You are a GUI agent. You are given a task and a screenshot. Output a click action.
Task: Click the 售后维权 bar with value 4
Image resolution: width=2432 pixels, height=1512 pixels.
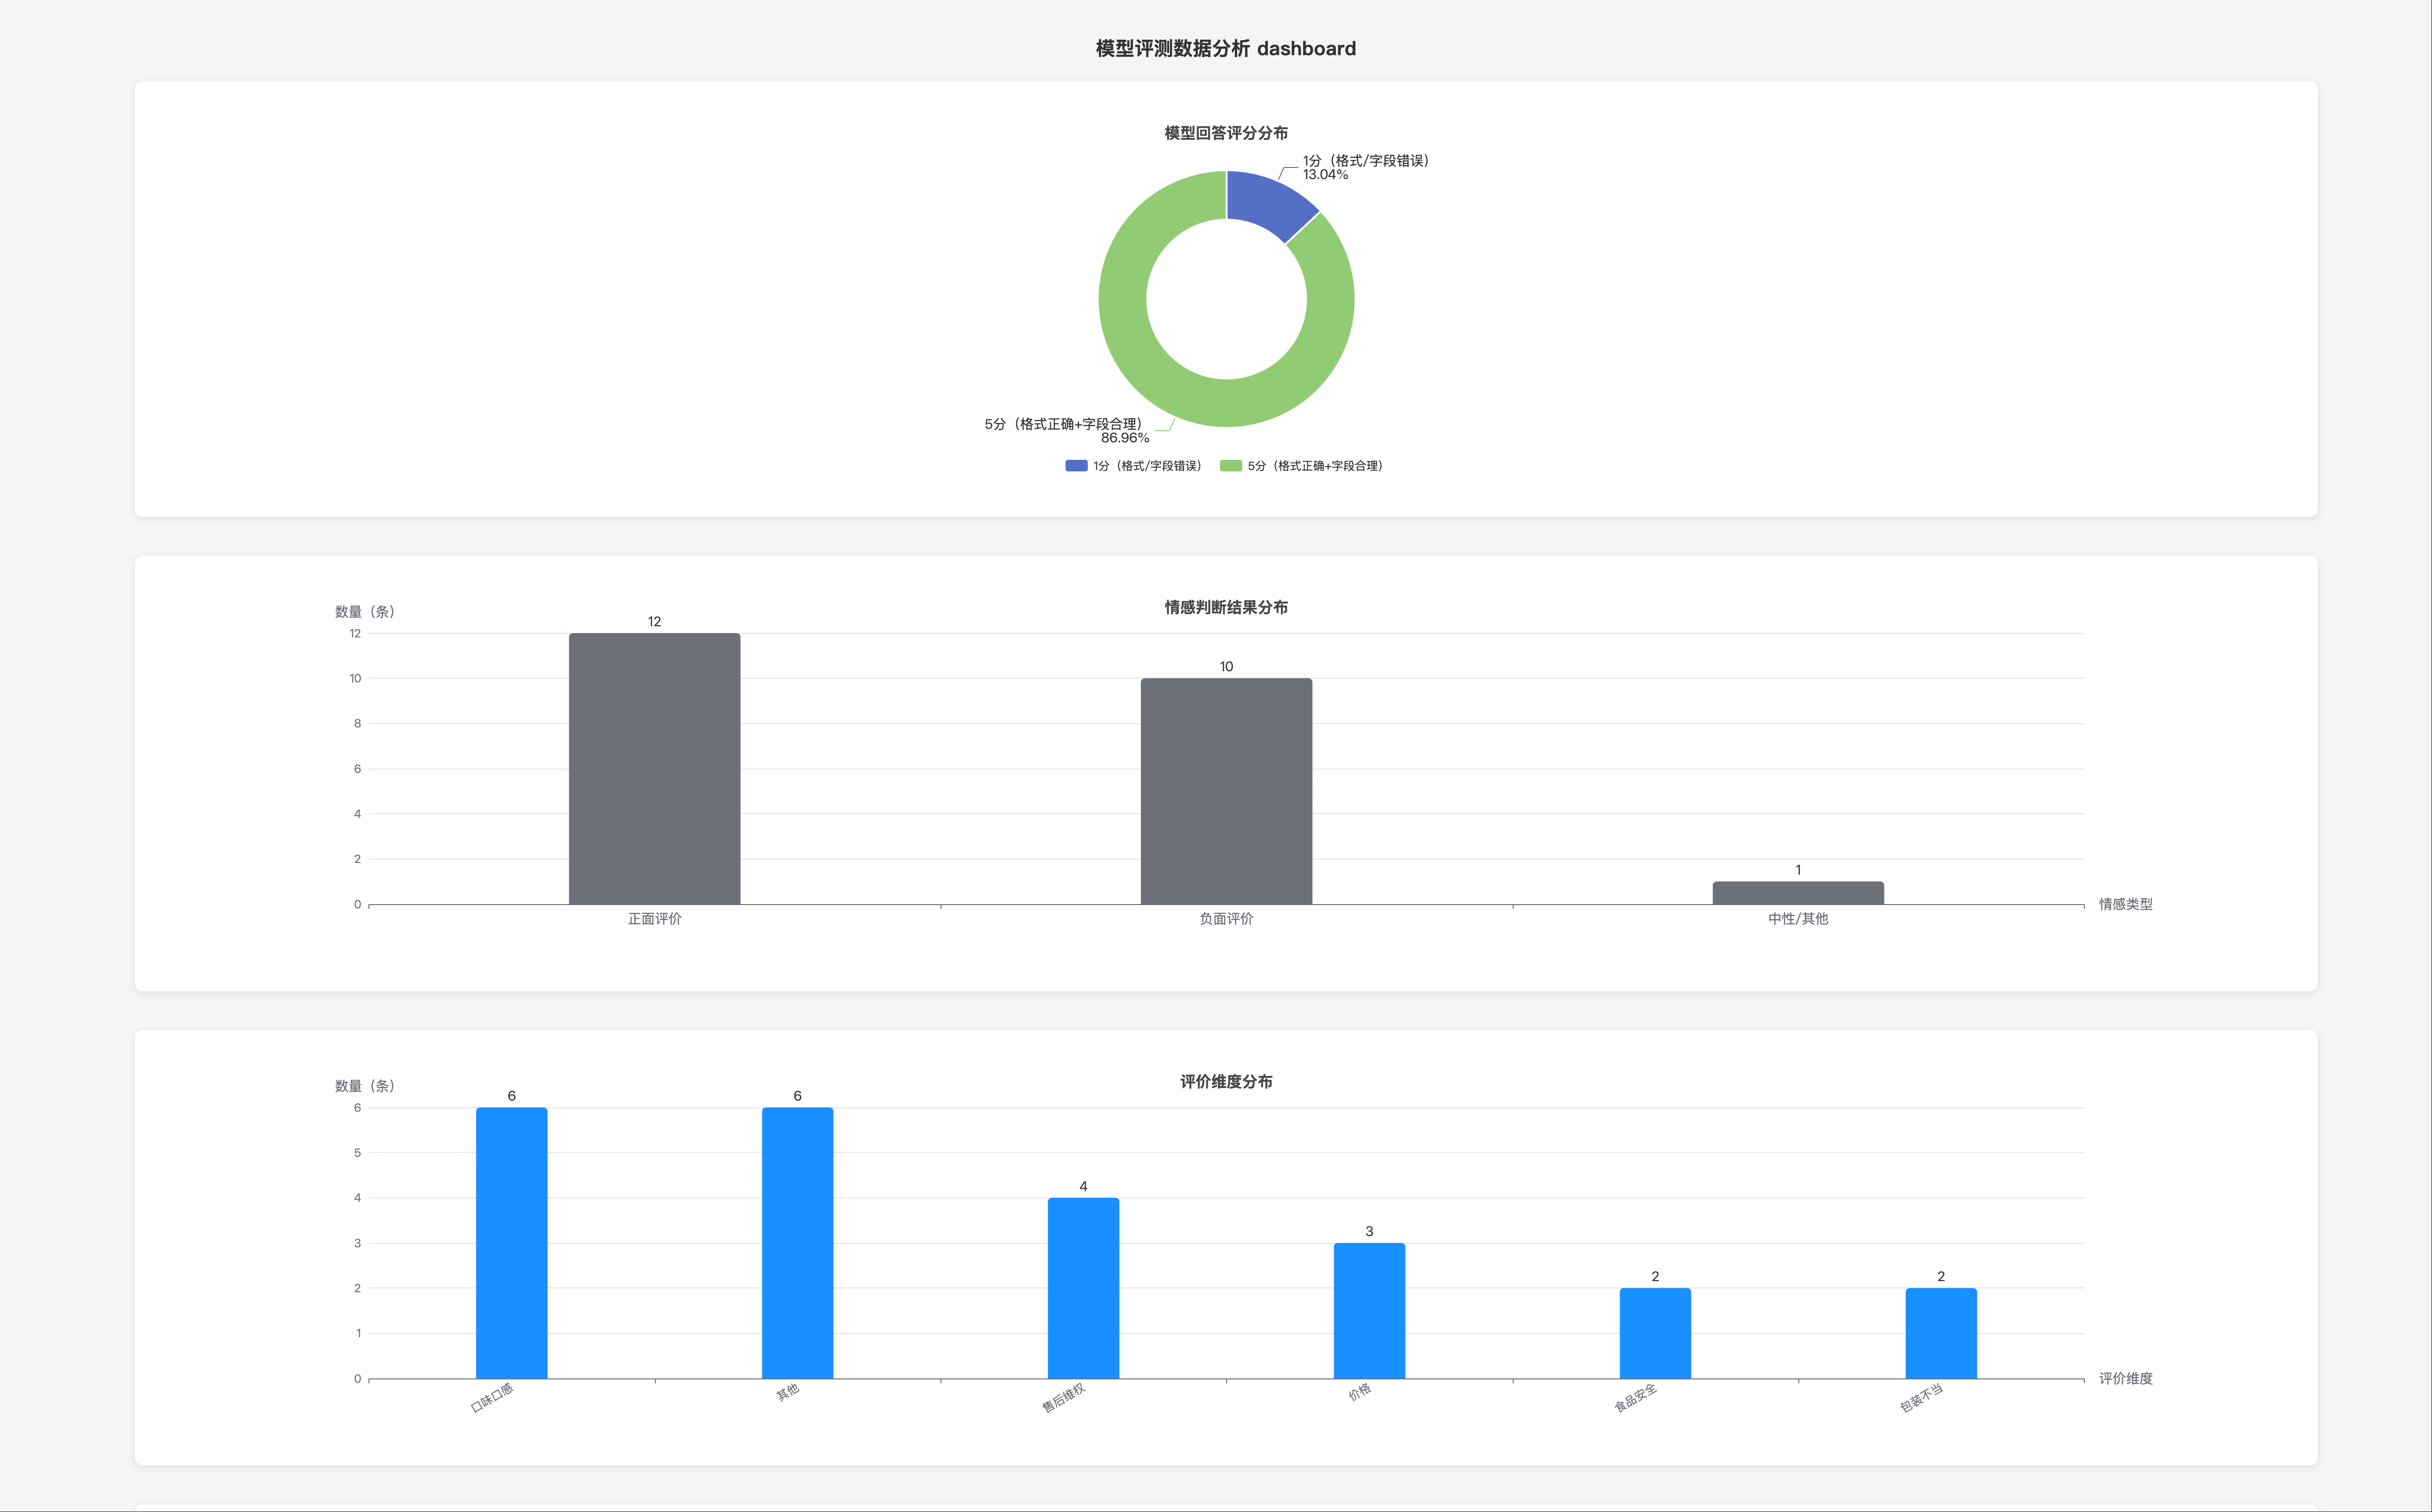tap(1083, 1288)
